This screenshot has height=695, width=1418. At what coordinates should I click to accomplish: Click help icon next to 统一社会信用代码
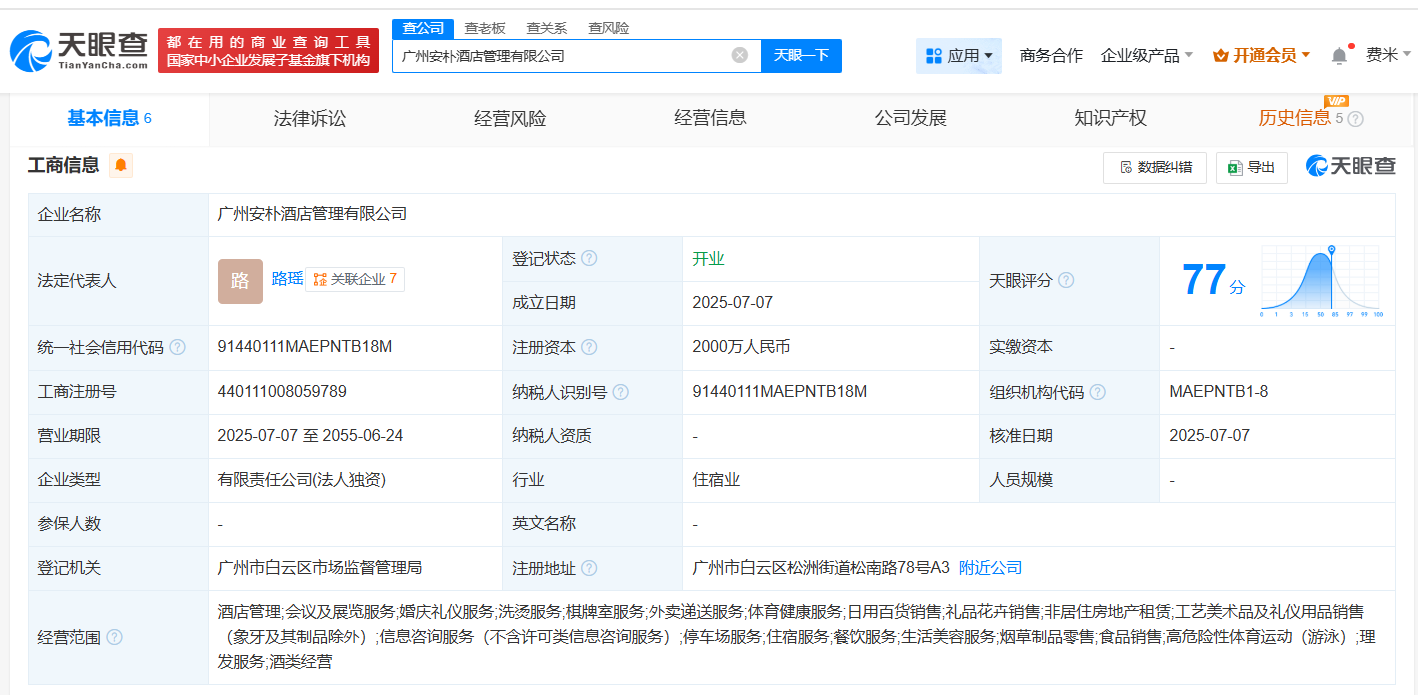pyautogui.click(x=177, y=347)
